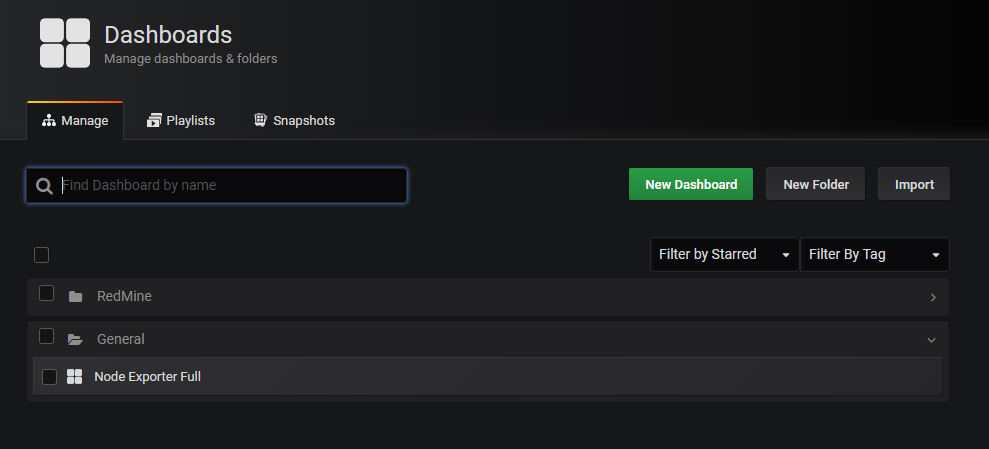Switch to the Manage tab
989x449 pixels.
(x=75, y=120)
